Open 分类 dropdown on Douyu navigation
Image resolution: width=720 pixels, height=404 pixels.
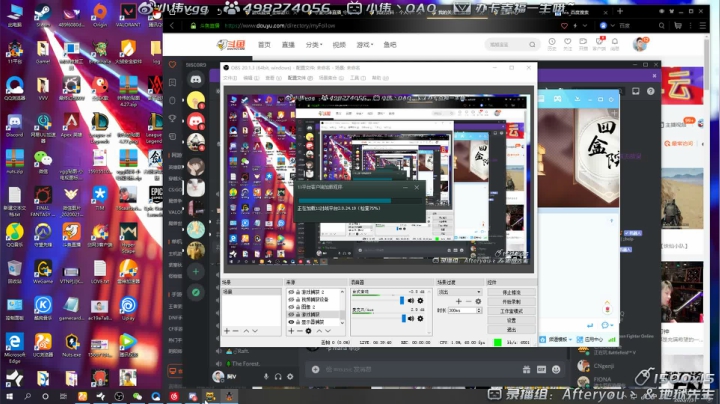pos(314,45)
